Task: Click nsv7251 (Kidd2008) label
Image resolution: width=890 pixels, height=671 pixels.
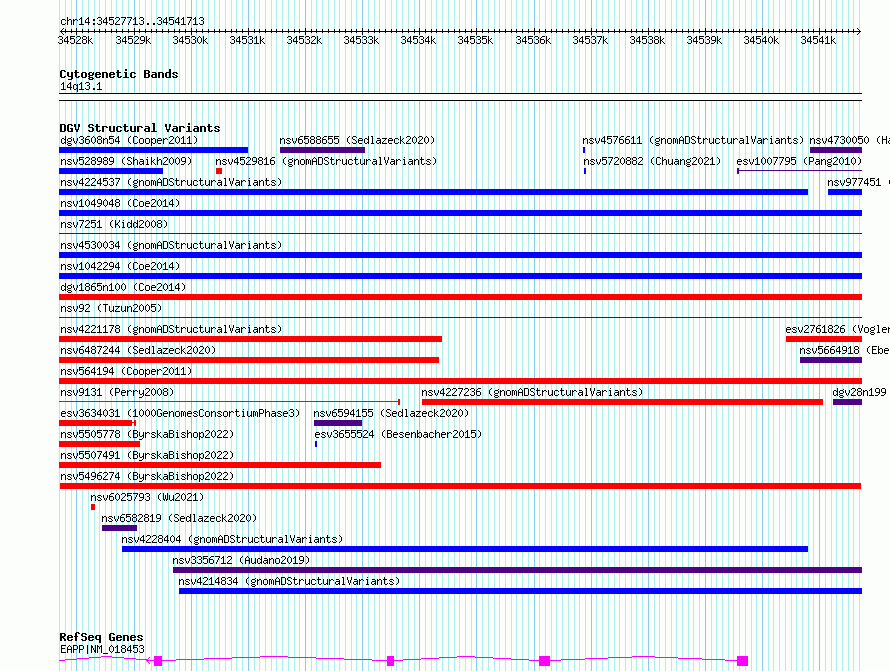Action: coord(114,224)
